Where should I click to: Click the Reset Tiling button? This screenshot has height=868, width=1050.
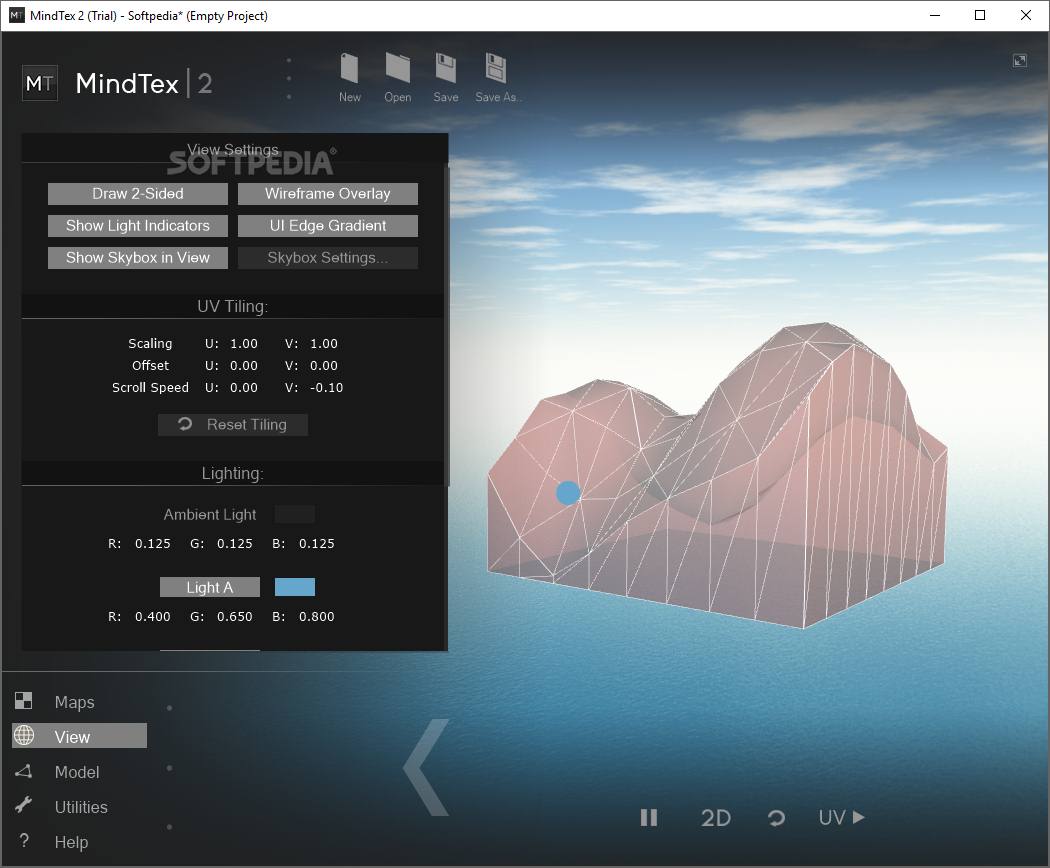pyautogui.click(x=233, y=425)
